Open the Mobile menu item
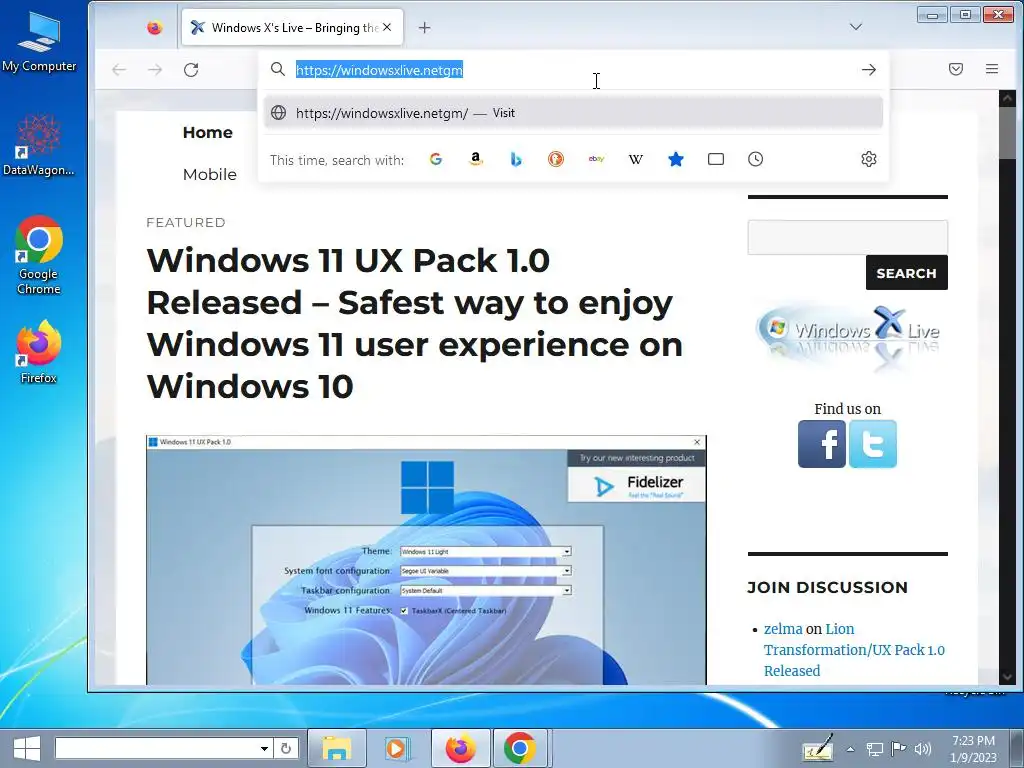 click(x=210, y=174)
